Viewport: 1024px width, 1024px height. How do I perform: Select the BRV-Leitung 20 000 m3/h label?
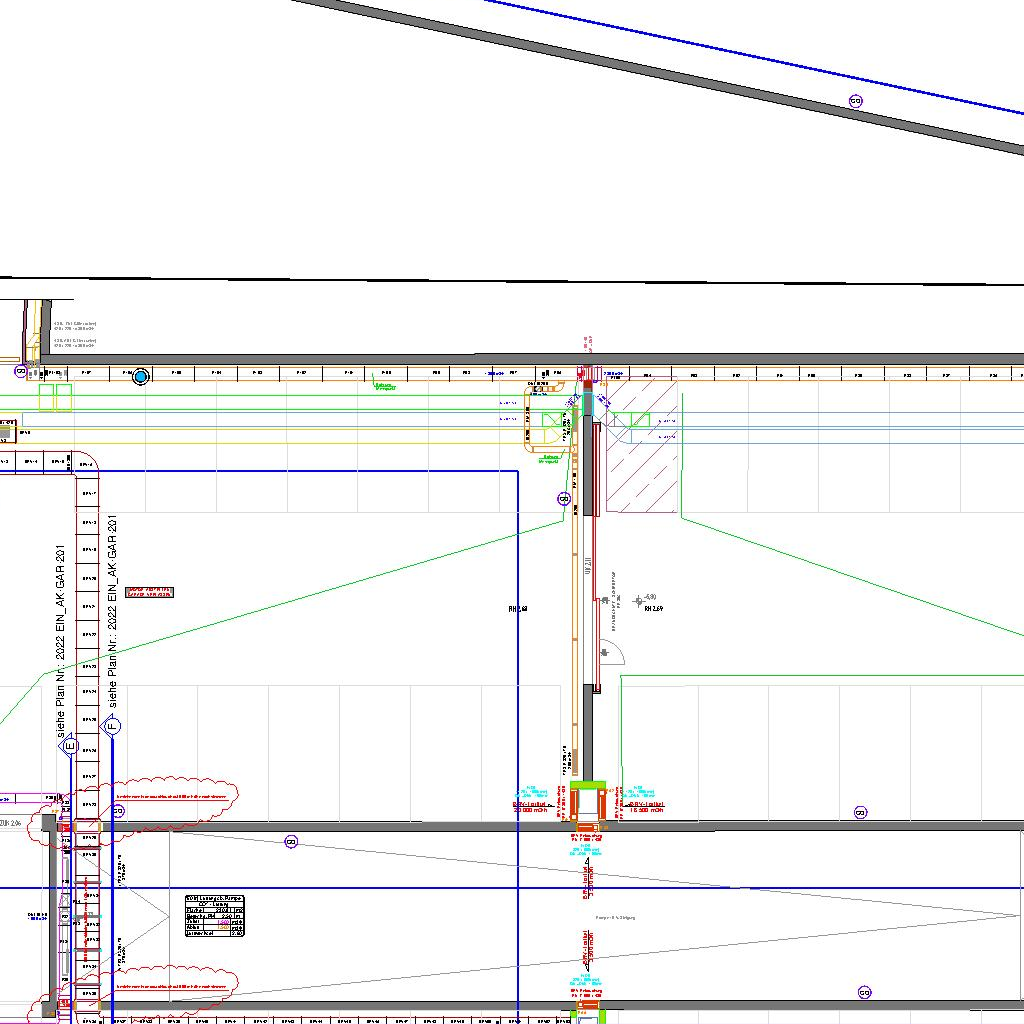point(531,806)
